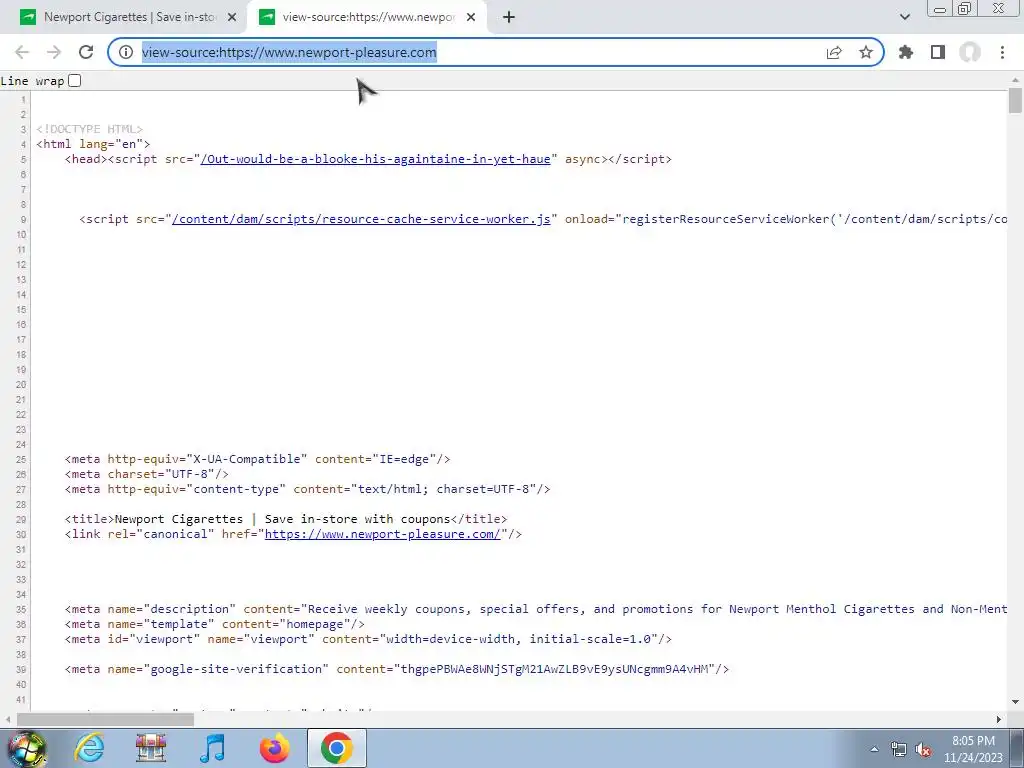1024x768 pixels.
Task: Click the vertical scrollbar thumb
Action: 1015,101
